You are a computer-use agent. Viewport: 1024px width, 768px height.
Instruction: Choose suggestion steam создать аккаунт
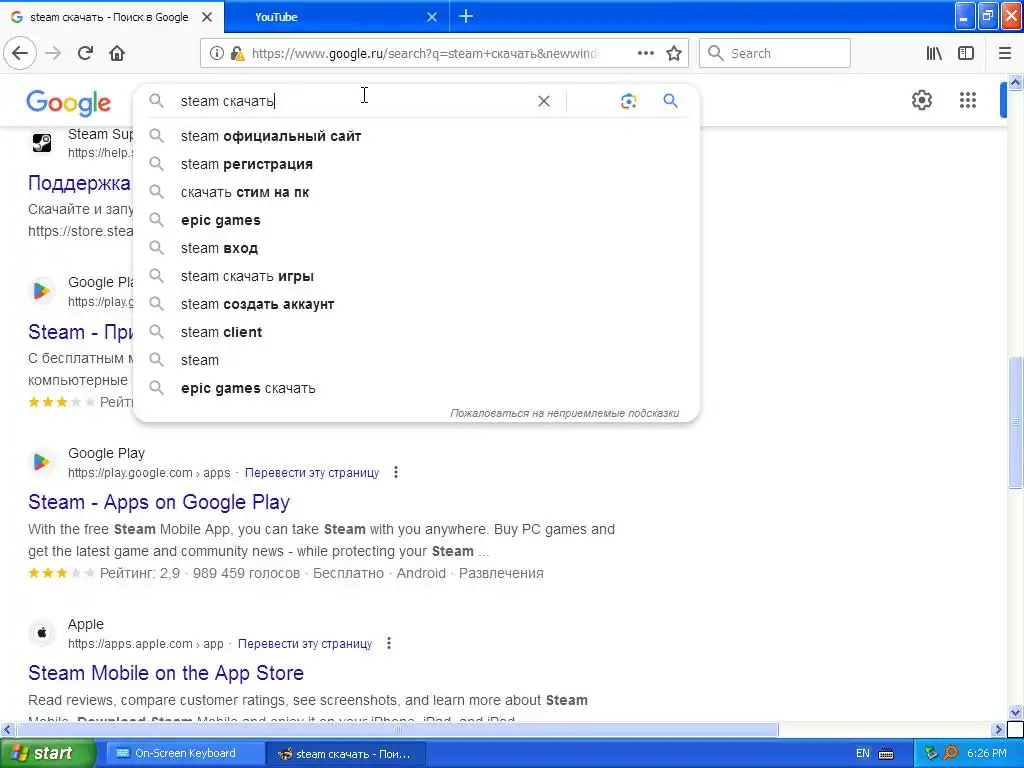click(416, 304)
